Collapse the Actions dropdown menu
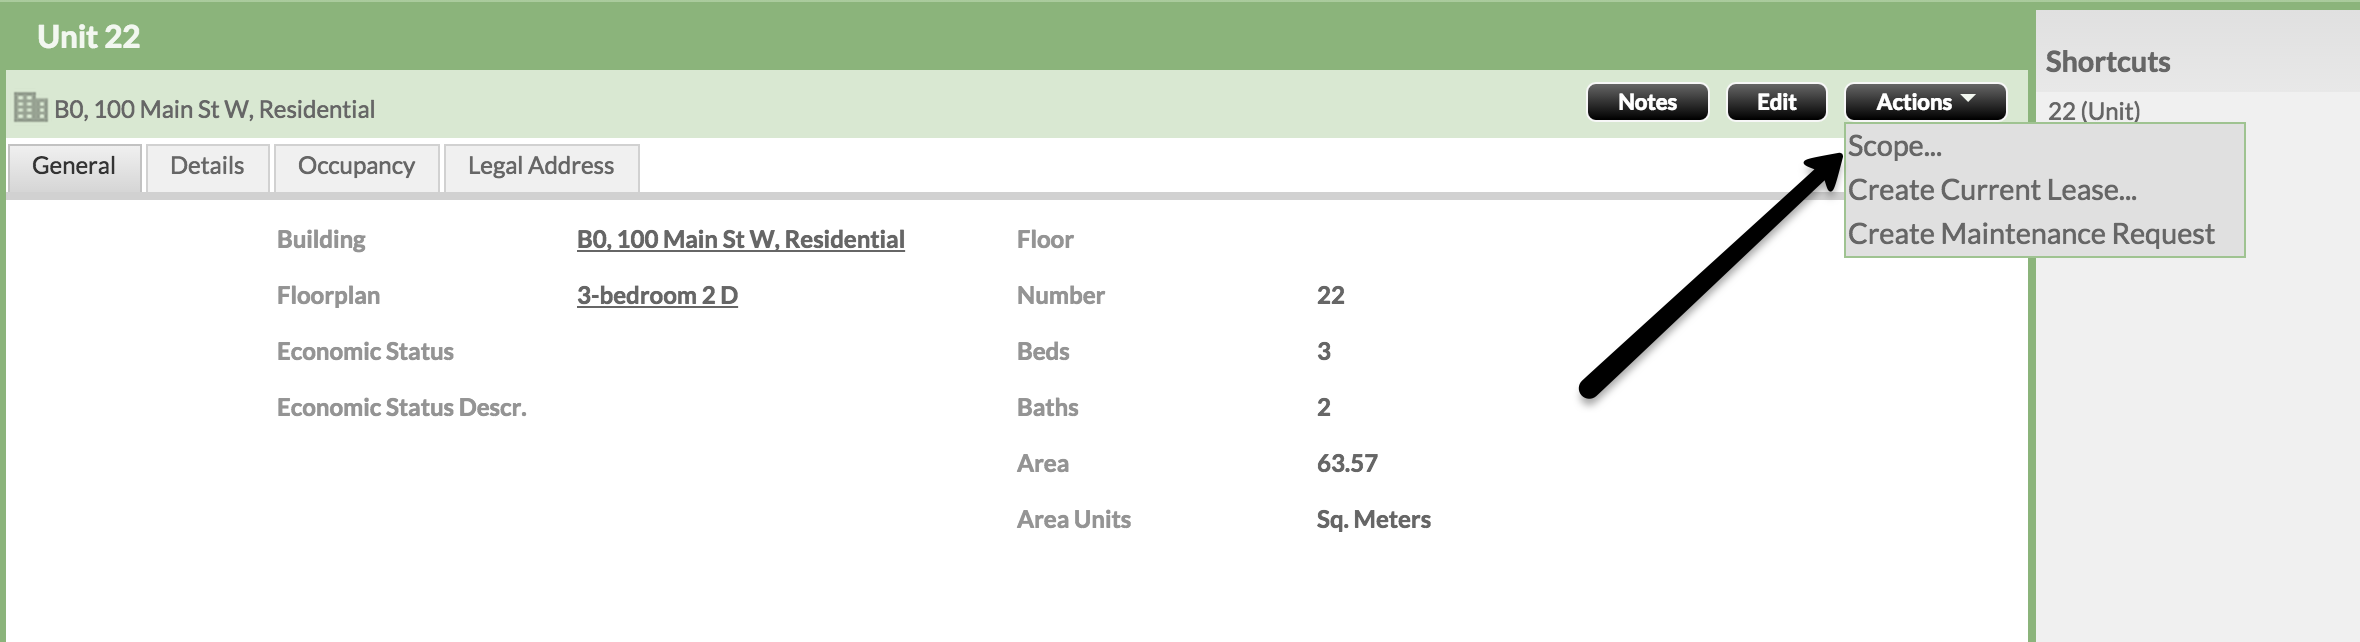Image resolution: width=2360 pixels, height=642 pixels. (1925, 102)
